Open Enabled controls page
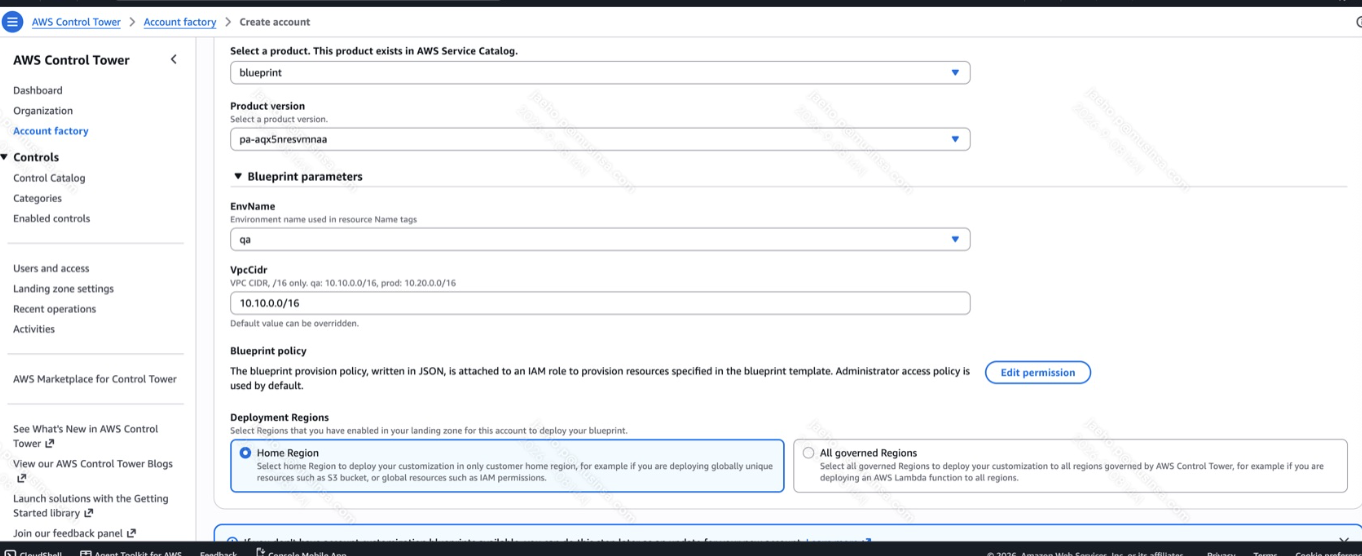This screenshot has width=1362, height=556. pos(52,218)
